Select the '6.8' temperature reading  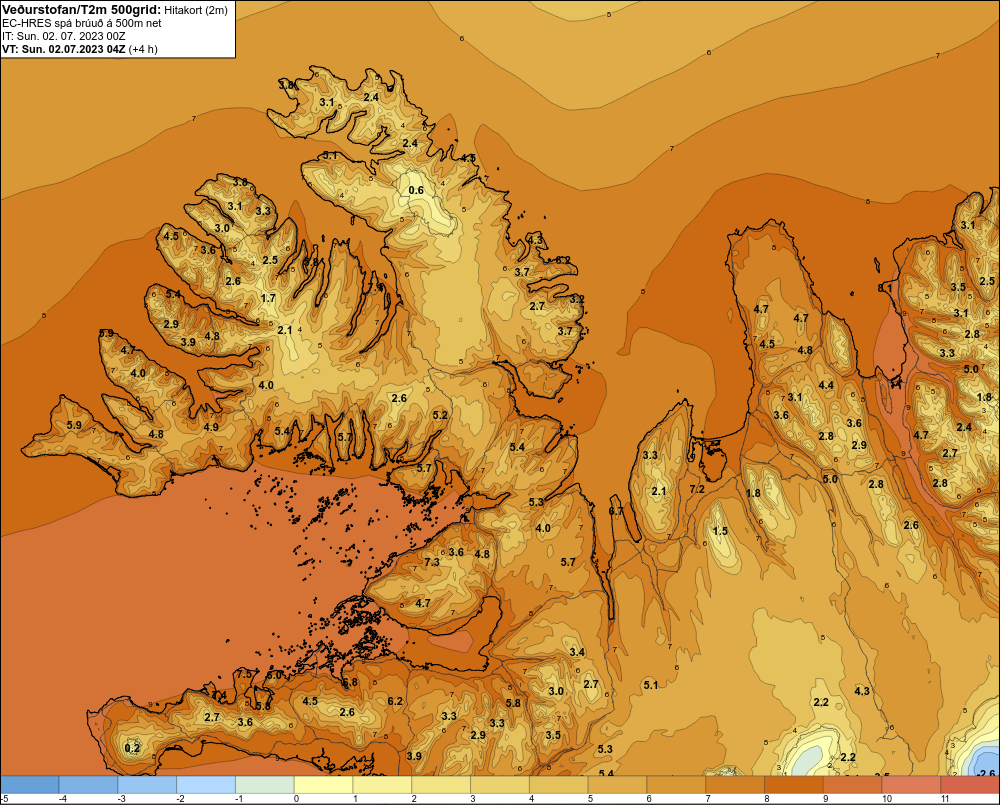[349, 682]
